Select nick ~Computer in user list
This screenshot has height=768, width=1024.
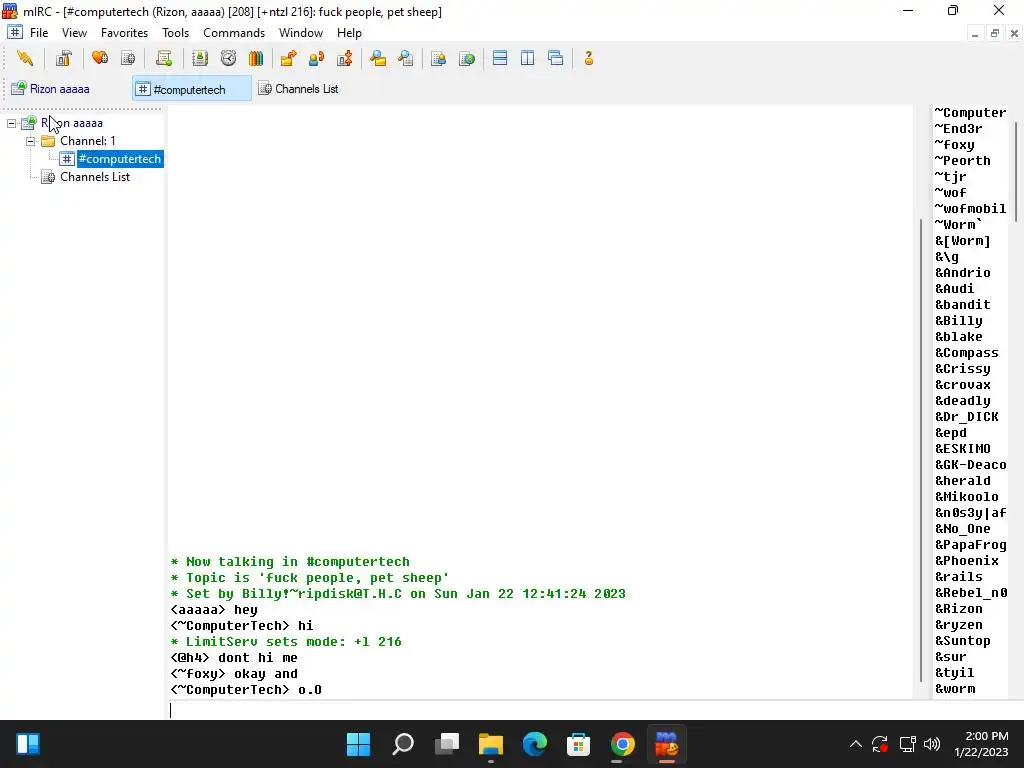(970, 113)
